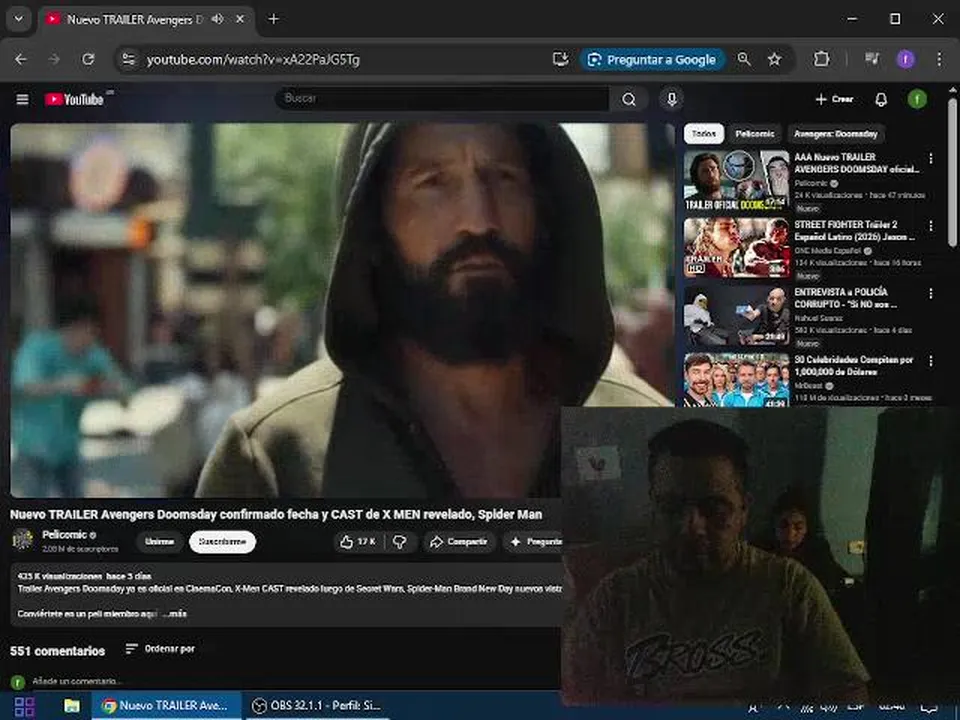Click the Añade un comentario field

pos(77,681)
